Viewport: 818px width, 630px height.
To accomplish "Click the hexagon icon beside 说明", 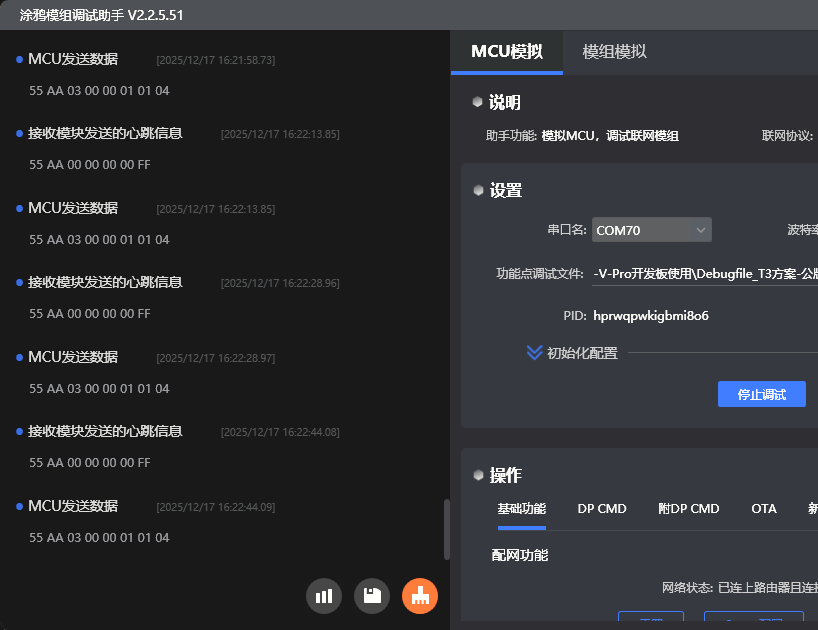I will pos(478,100).
